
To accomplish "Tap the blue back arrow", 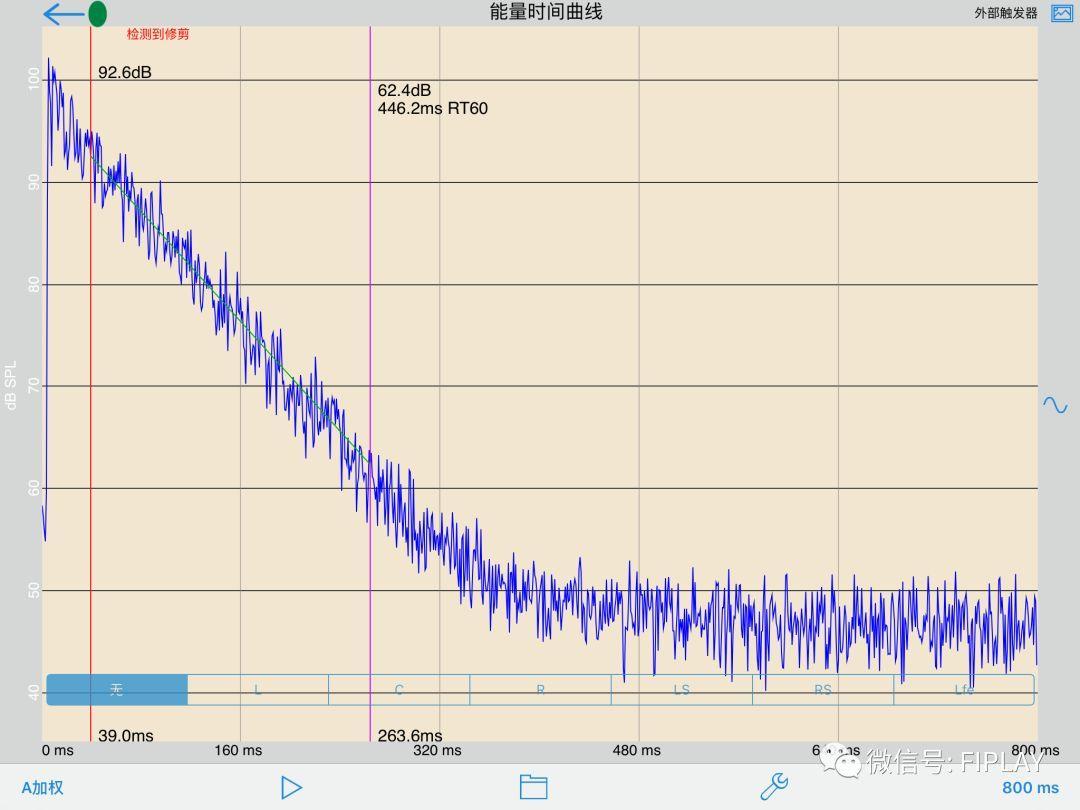I will pyautogui.click(x=62, y=14).
